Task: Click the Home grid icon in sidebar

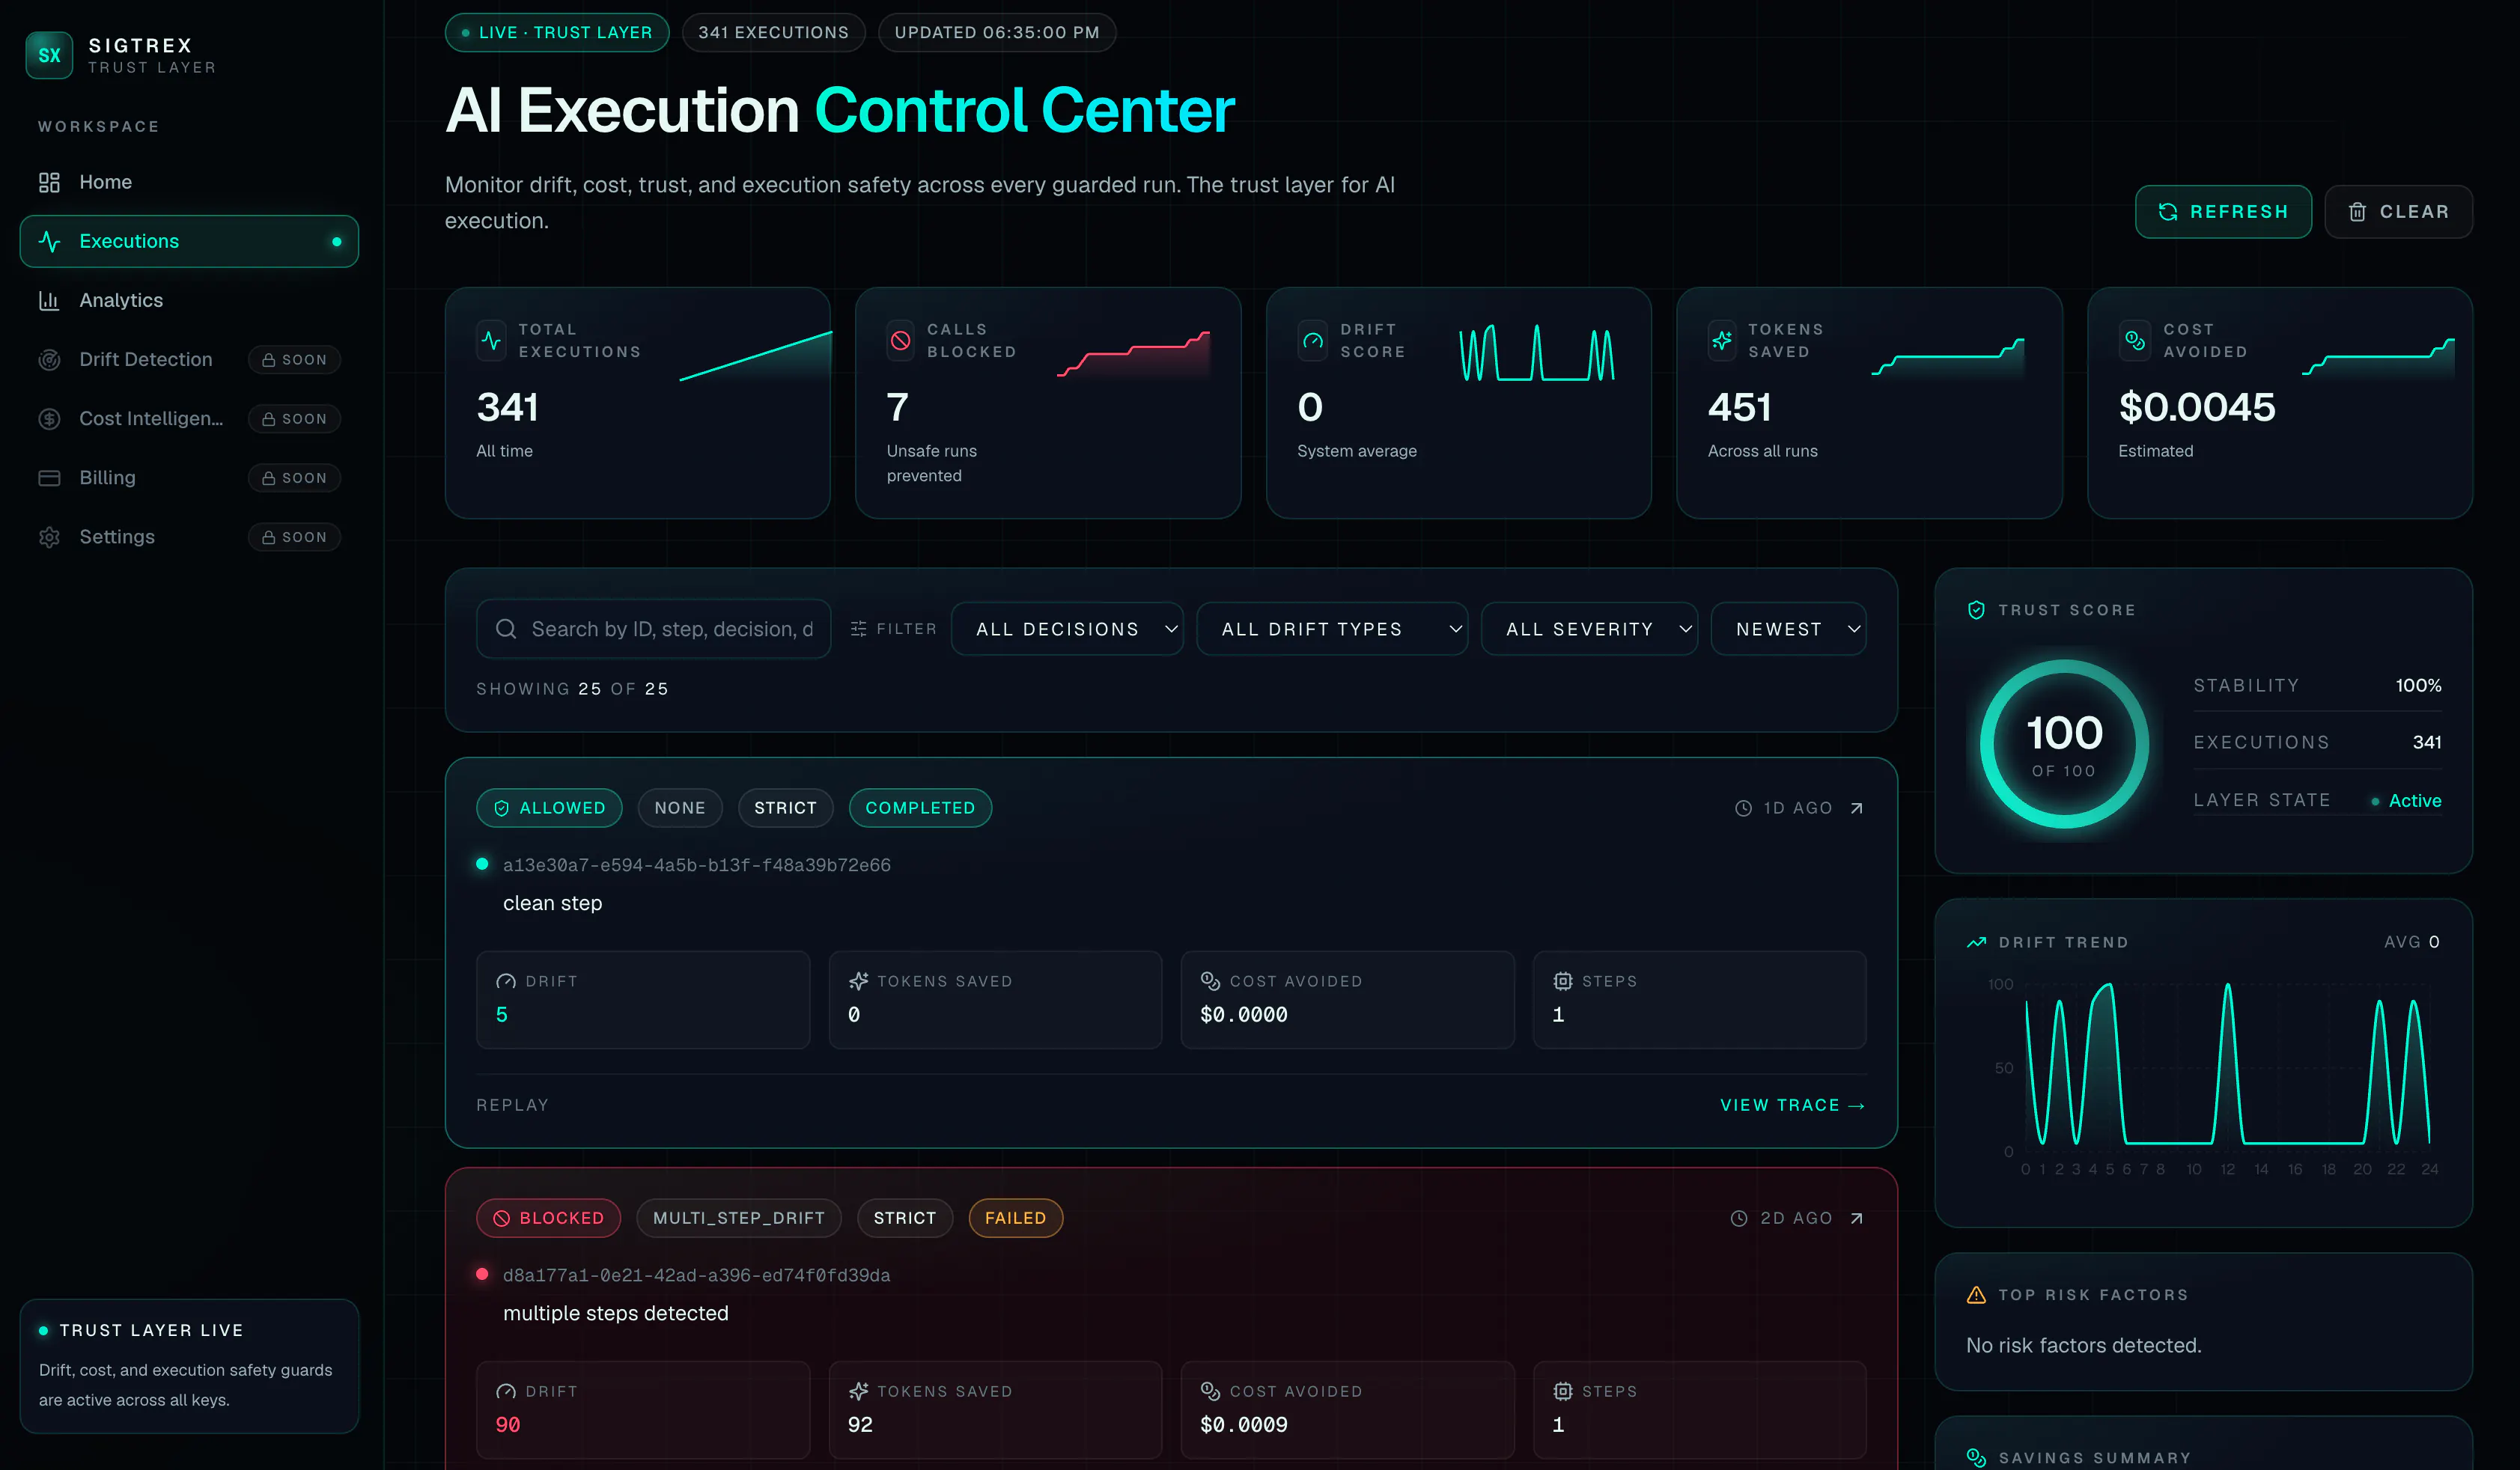Action: (x=49, y=182)
